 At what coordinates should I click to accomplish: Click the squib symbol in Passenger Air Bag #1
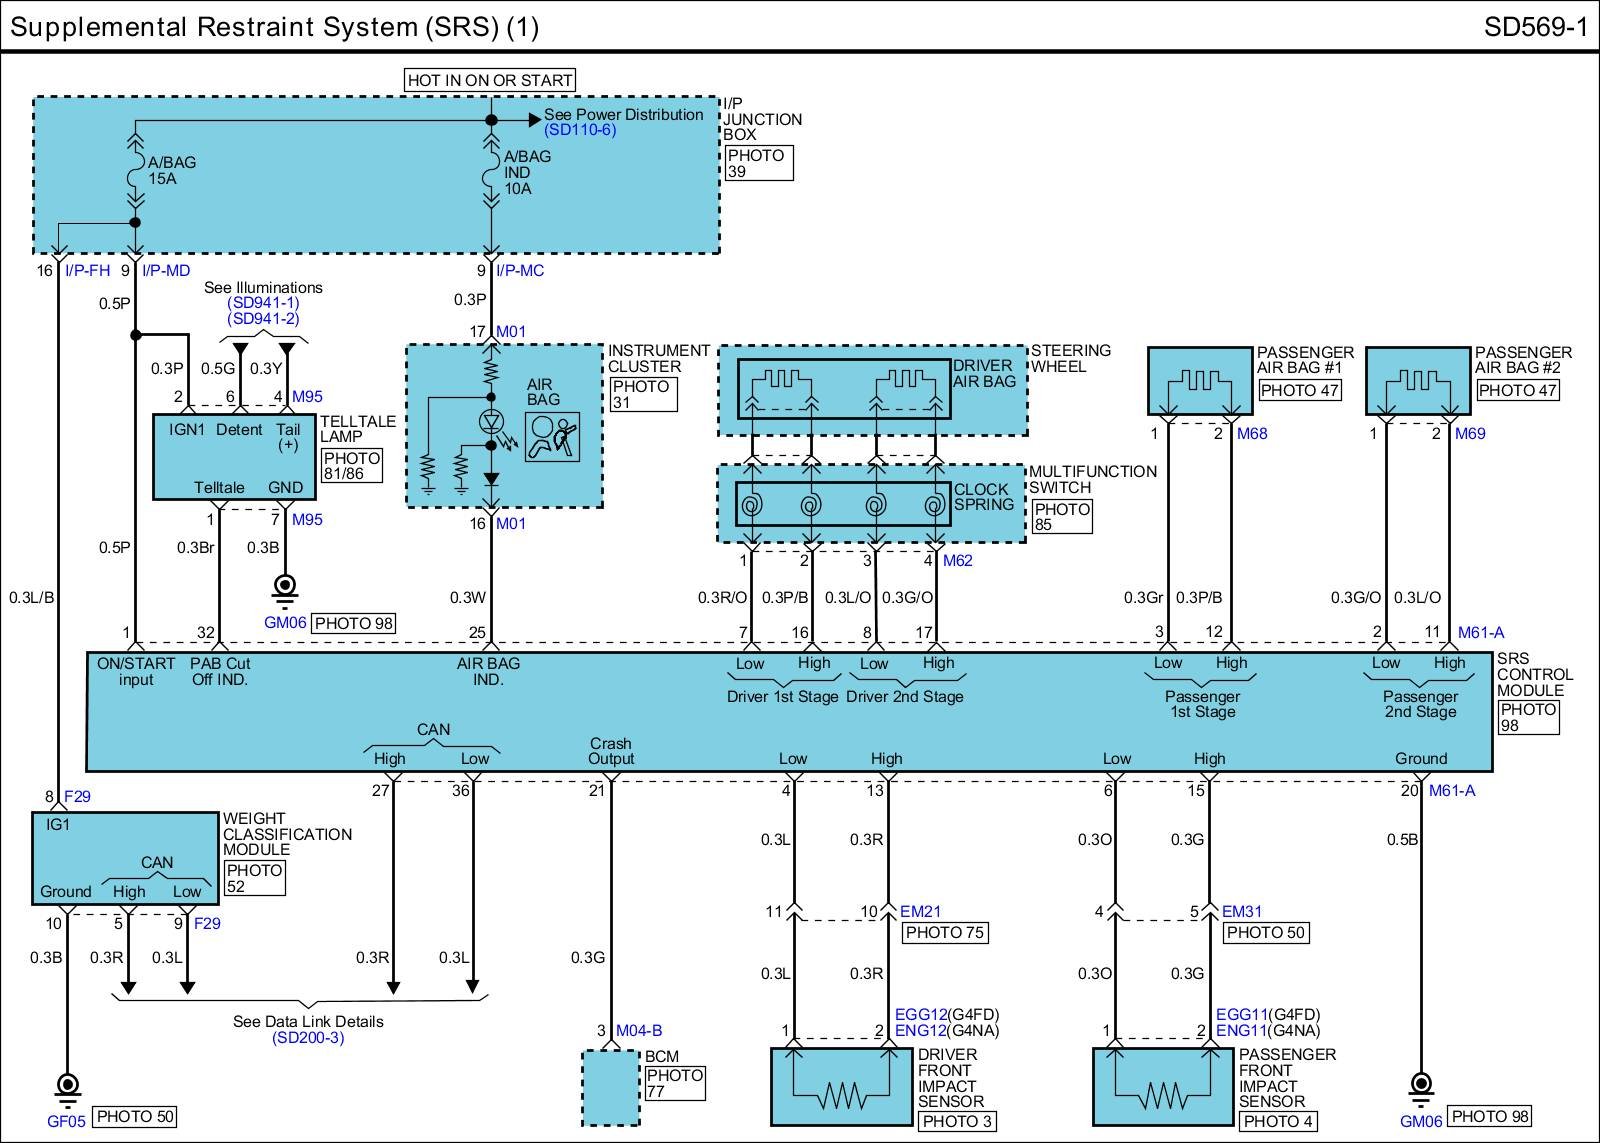coord(1199,381)
